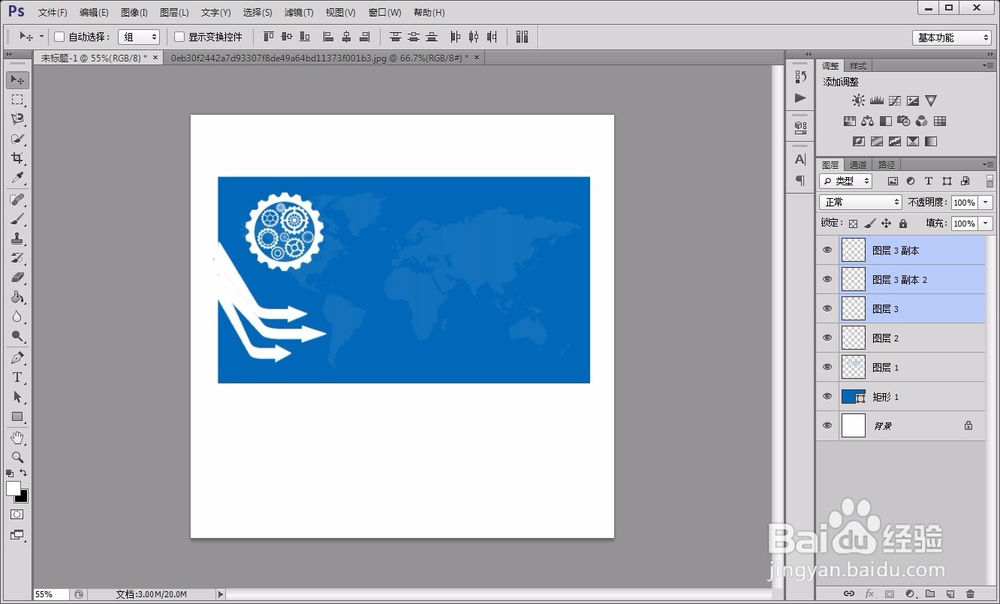
Task: Select the Zoom tool
Action: click(x=17, y=457)
